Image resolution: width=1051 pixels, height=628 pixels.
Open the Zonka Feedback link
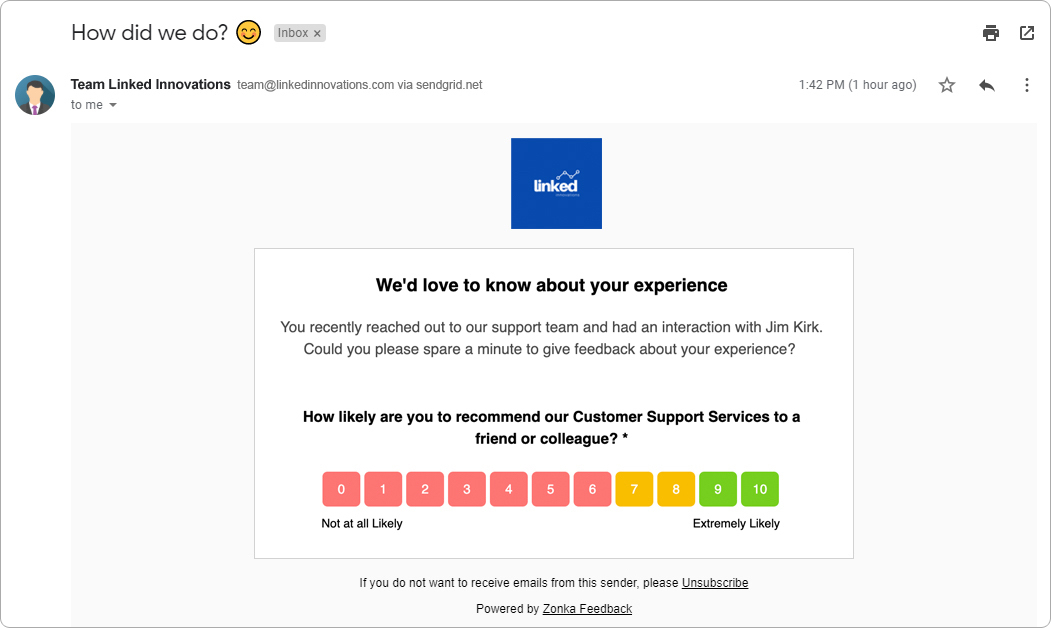click(x=587, y=608)
